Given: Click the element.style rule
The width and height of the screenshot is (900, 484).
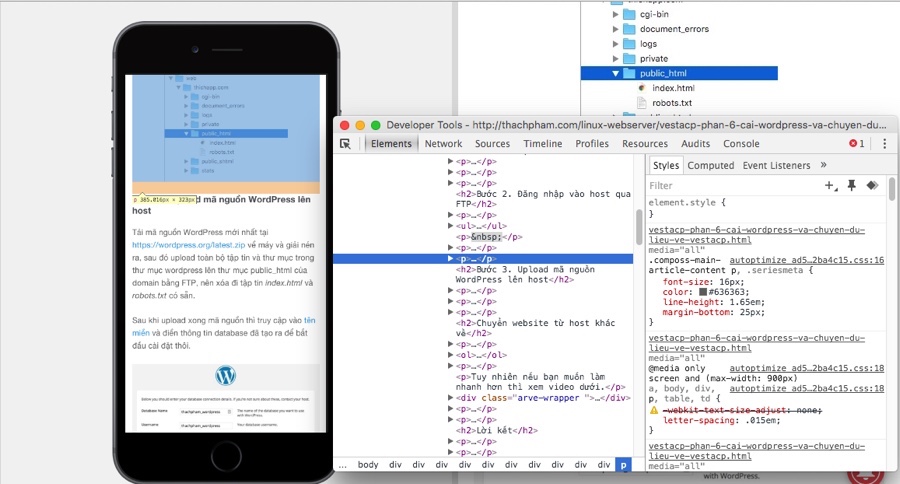Looking at the screenshot, I should click(686, 203).
